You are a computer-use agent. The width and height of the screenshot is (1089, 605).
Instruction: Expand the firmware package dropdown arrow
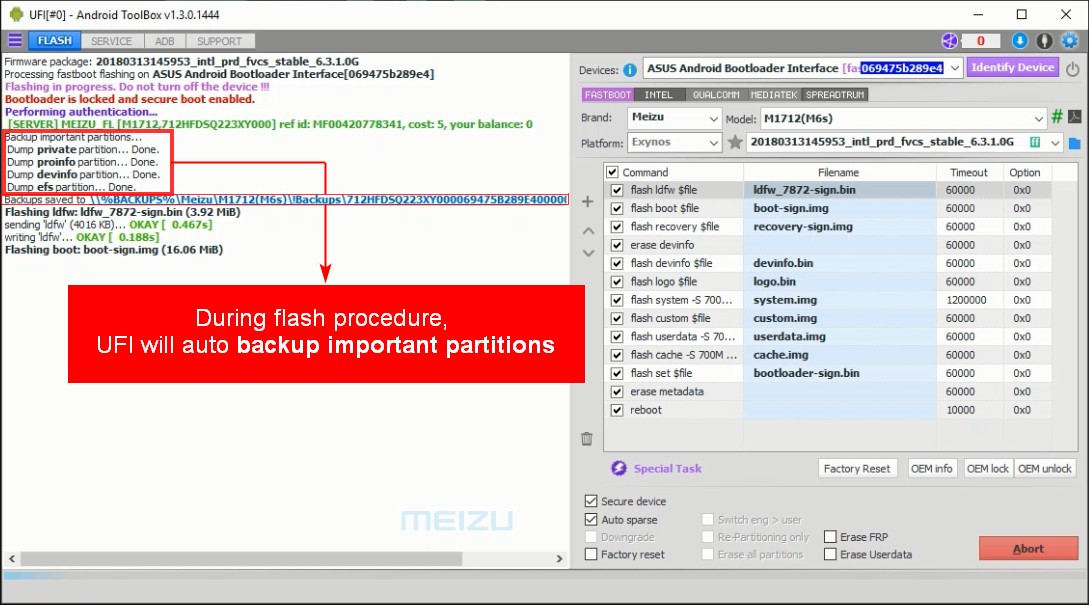1056,143
